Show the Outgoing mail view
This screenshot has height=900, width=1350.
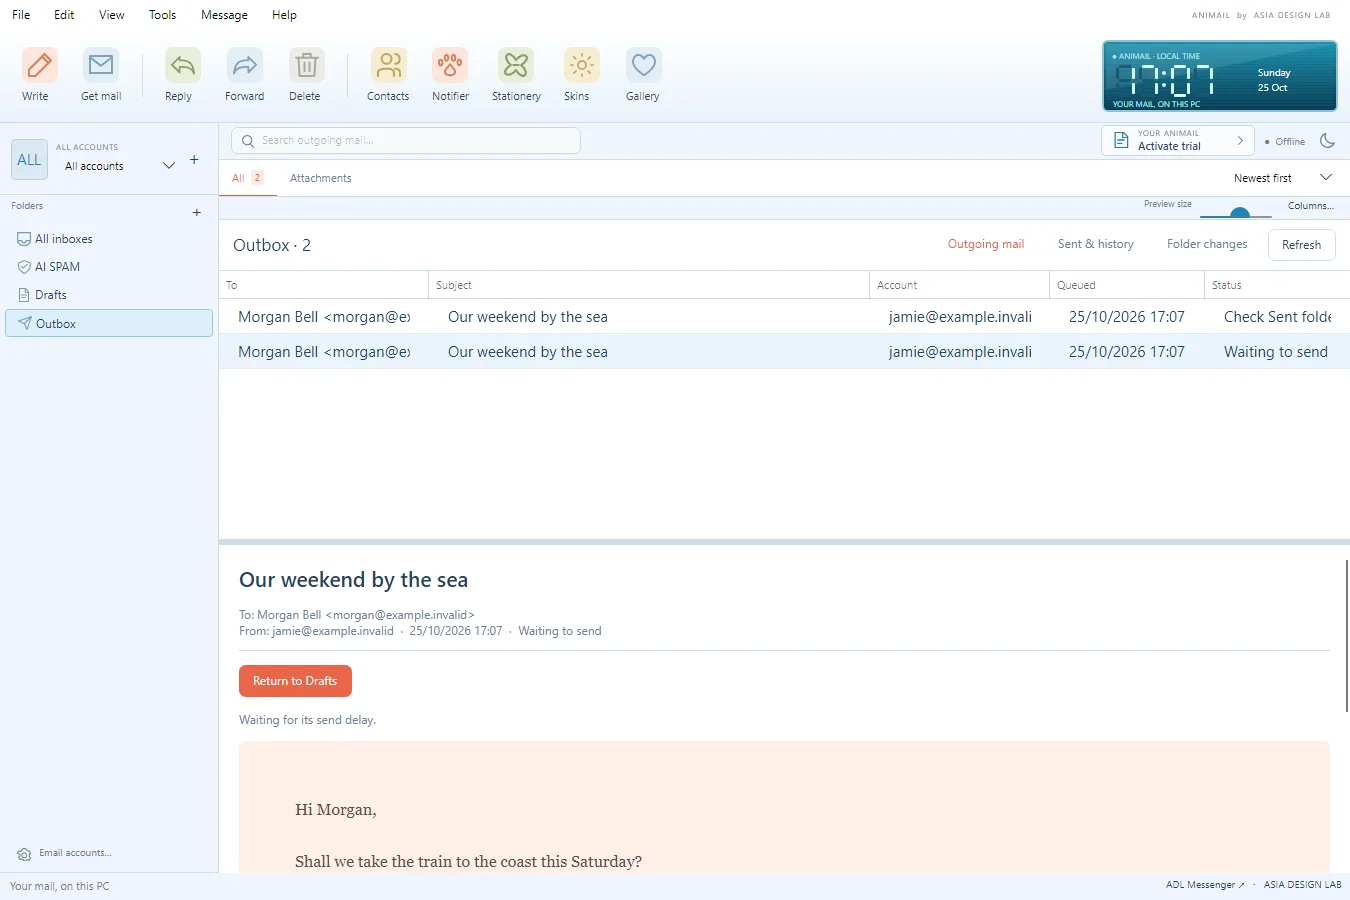(986, 244)
